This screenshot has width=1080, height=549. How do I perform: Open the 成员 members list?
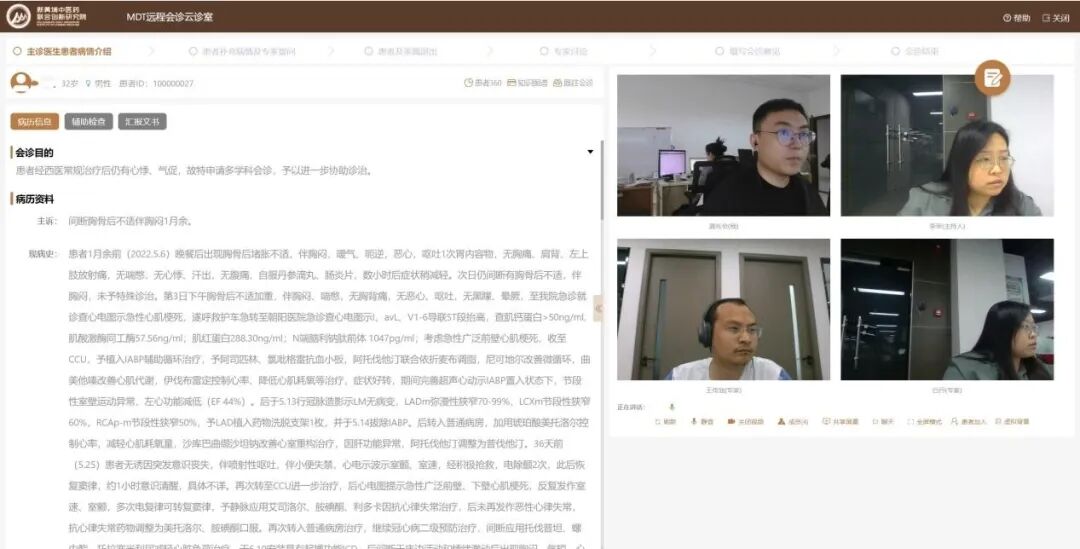pos(793,422)
